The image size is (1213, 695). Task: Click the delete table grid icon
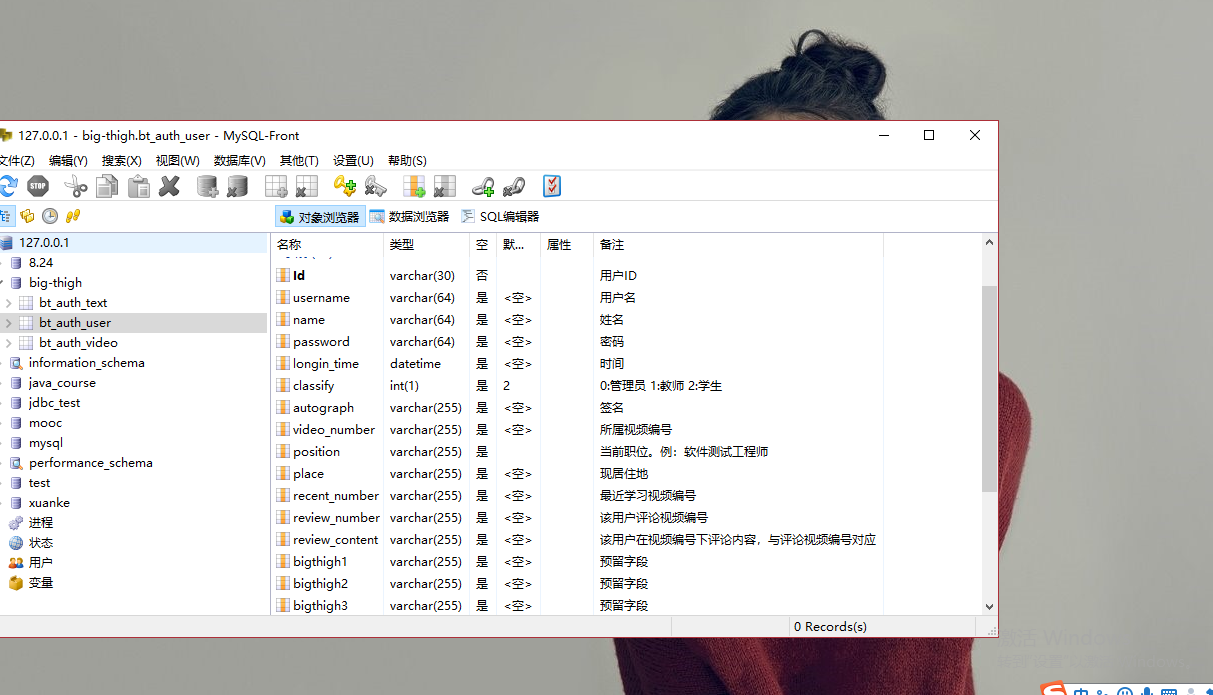pyautogui.click(x=306, y=186)
